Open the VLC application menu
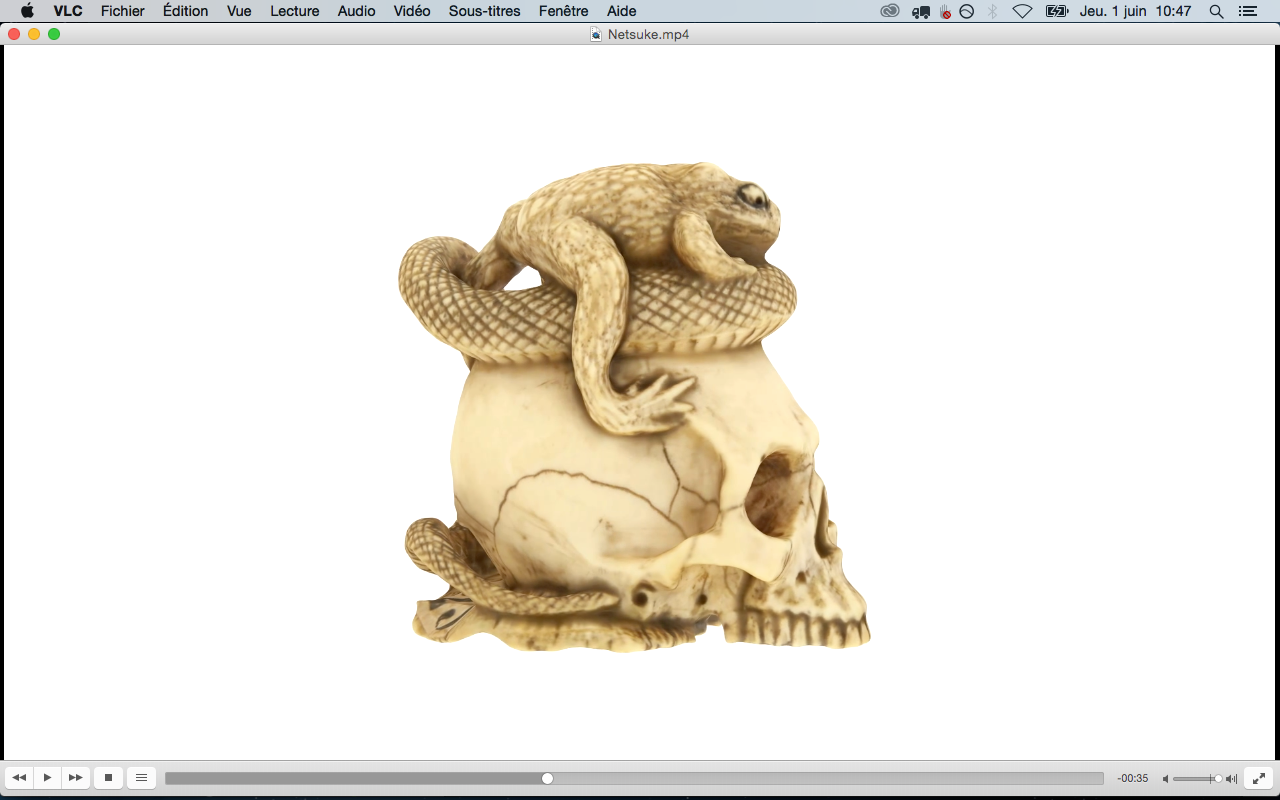 [68, 11]
